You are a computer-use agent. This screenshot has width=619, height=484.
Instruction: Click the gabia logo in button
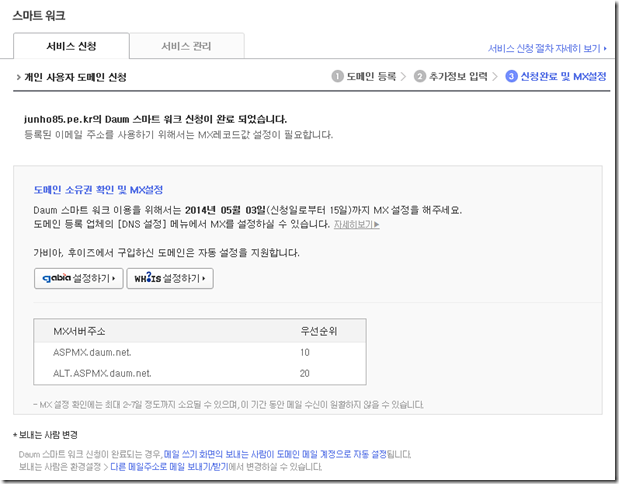56,278
